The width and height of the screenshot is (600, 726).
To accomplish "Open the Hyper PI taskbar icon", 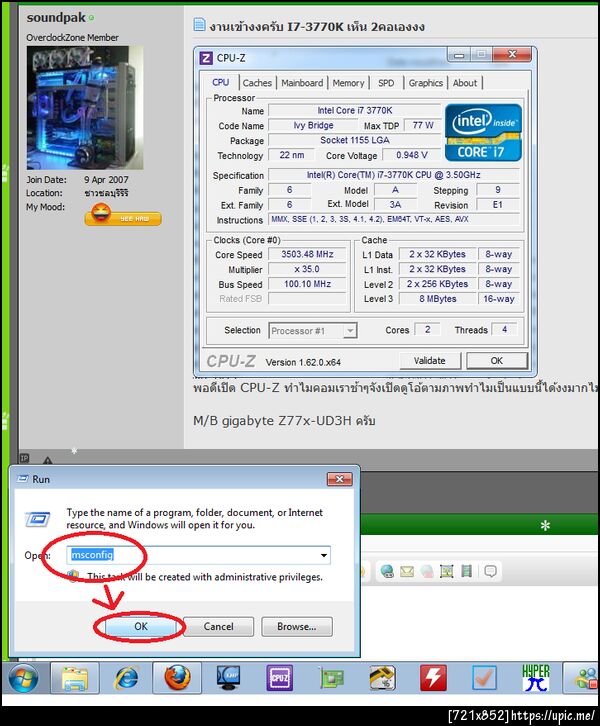I will [536, 678].
